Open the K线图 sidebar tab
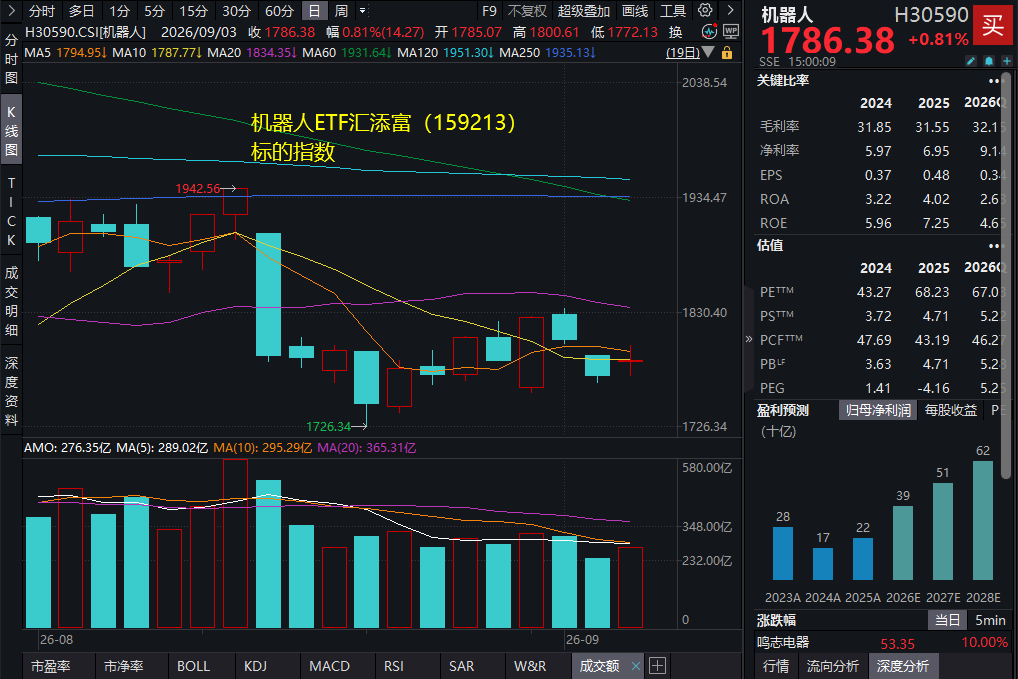Viewport: 1018px width, 679px height. [11, 131]
